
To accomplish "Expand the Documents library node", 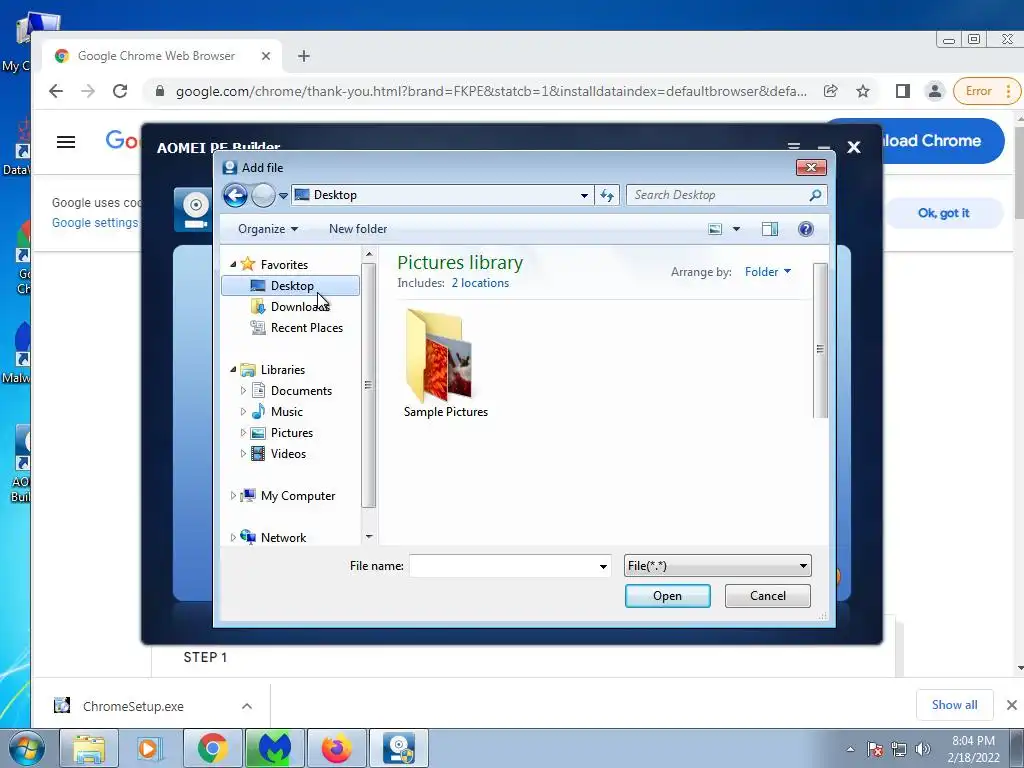I will [243, 391].
